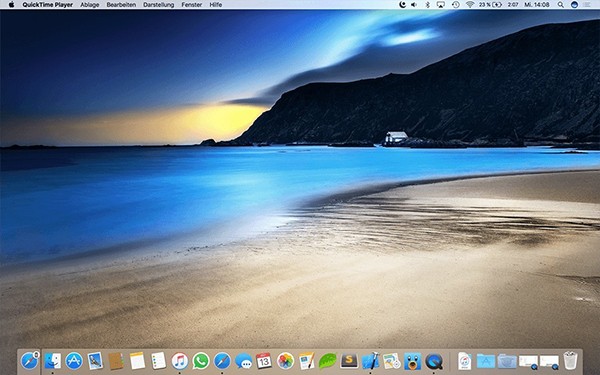The image size is (600, 375).
Task: Open WhatsApp from the Dock
Action: pyautogui.click(x=201, y=361)
